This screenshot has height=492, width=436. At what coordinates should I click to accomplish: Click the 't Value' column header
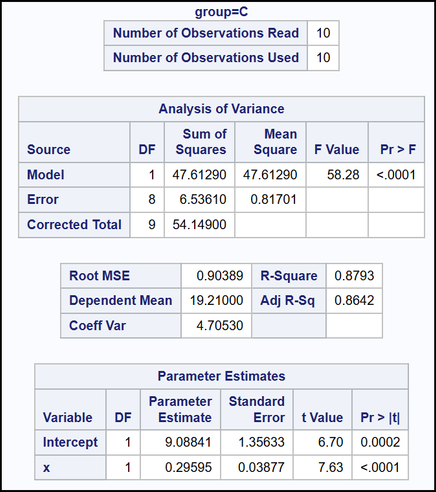pyautogui.click(x=322, y=417)
